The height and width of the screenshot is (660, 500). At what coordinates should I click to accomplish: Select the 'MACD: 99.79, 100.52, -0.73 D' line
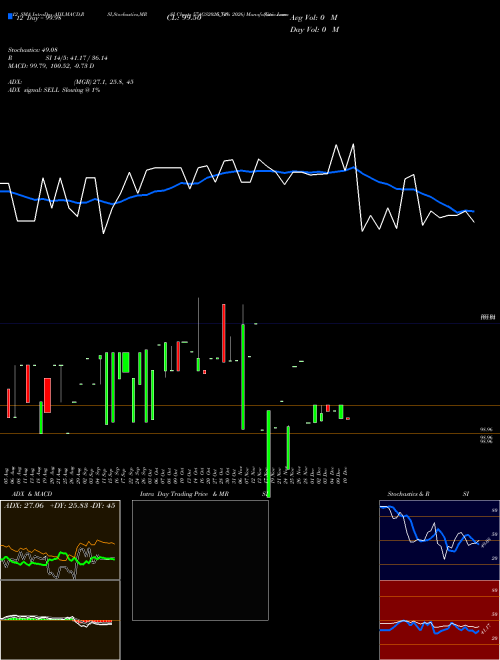tap(51, 66)
